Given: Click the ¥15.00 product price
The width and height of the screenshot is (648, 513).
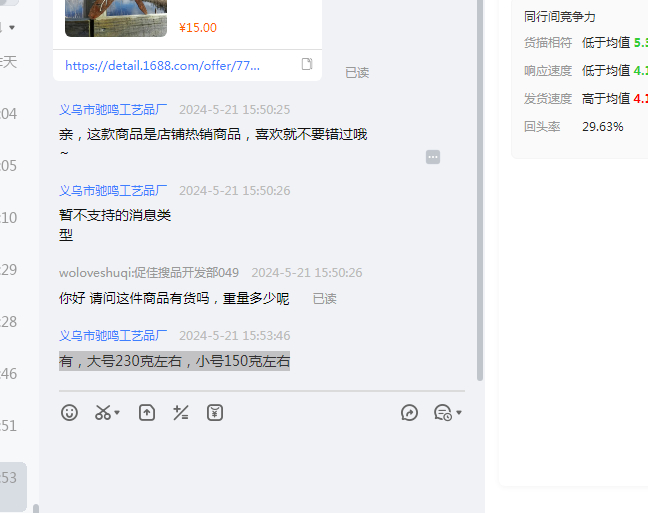Looking at the screenshot, I should pyautogui.click(x=198, y=28).
